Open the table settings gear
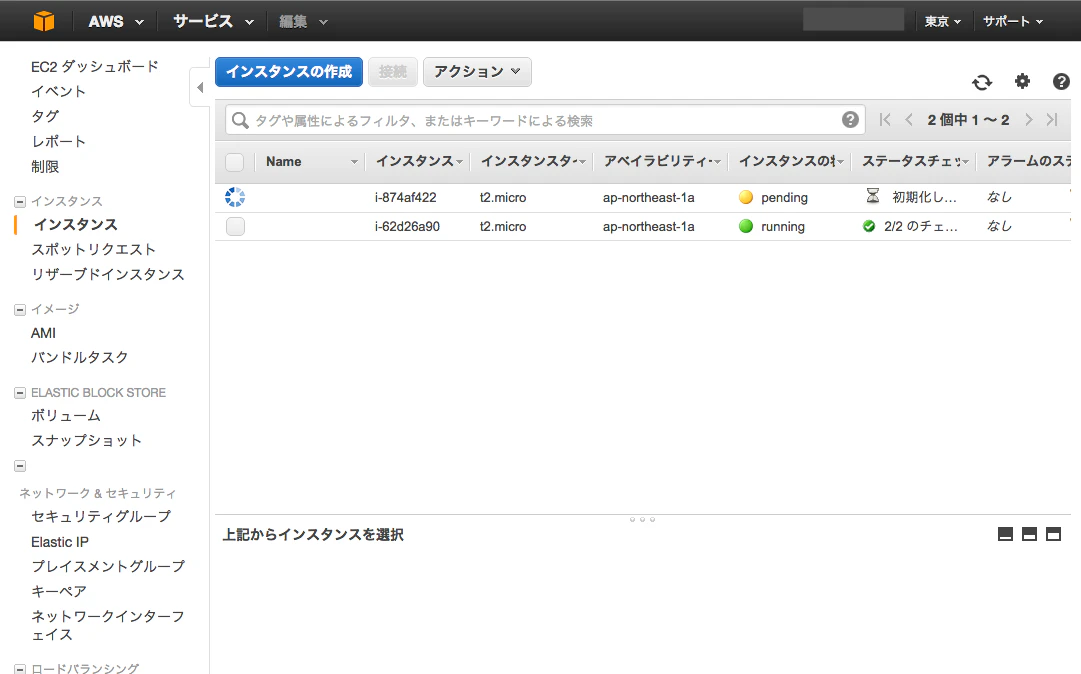Viewport: 1081px width, 674px height. click(x=1022, y=81)
